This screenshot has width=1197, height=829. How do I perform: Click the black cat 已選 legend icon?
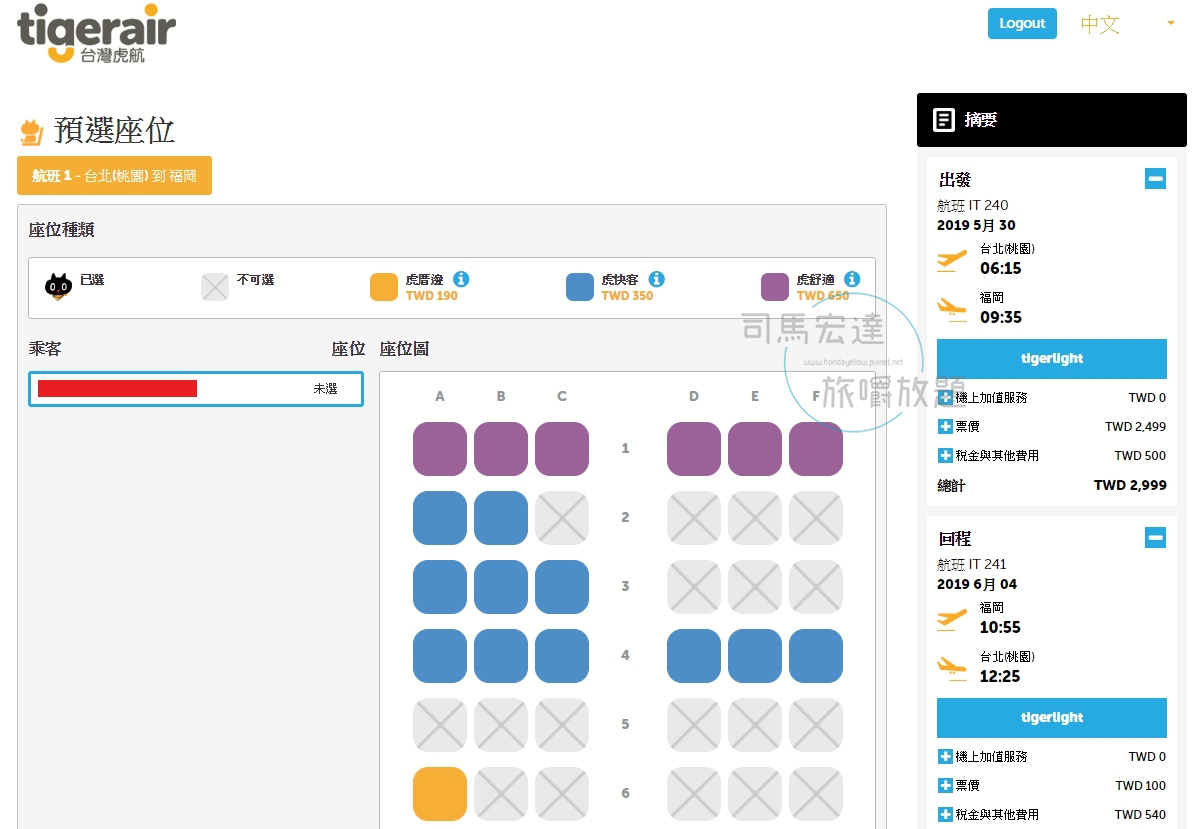point(59,286)
